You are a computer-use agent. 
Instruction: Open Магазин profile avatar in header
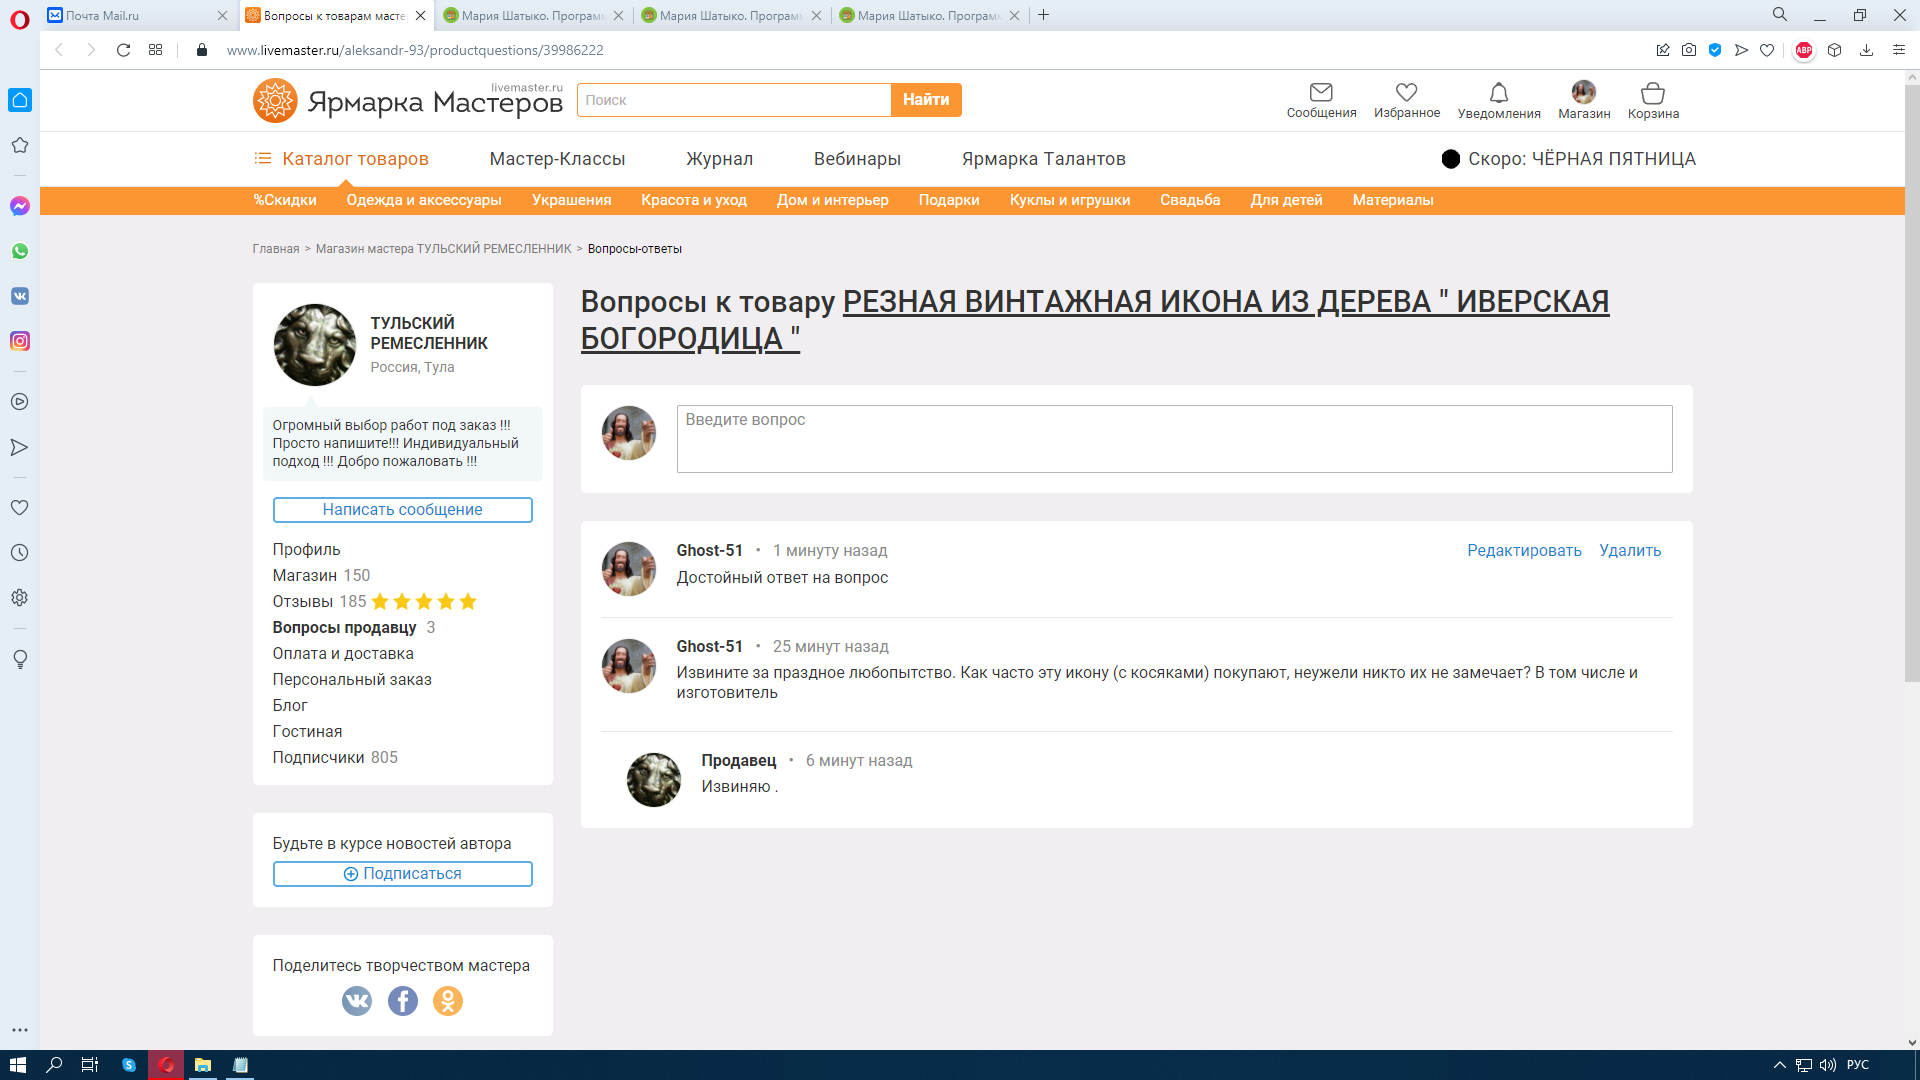(x=1584, y=92)
